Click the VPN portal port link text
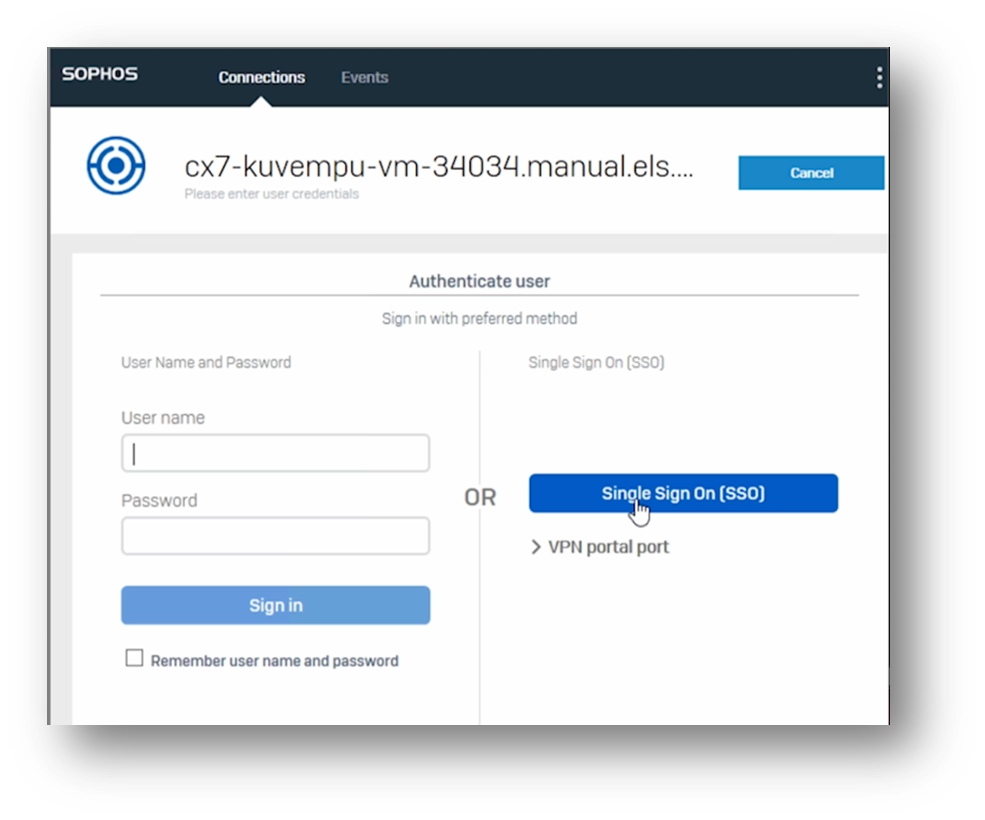 click(x=608, y=547)
